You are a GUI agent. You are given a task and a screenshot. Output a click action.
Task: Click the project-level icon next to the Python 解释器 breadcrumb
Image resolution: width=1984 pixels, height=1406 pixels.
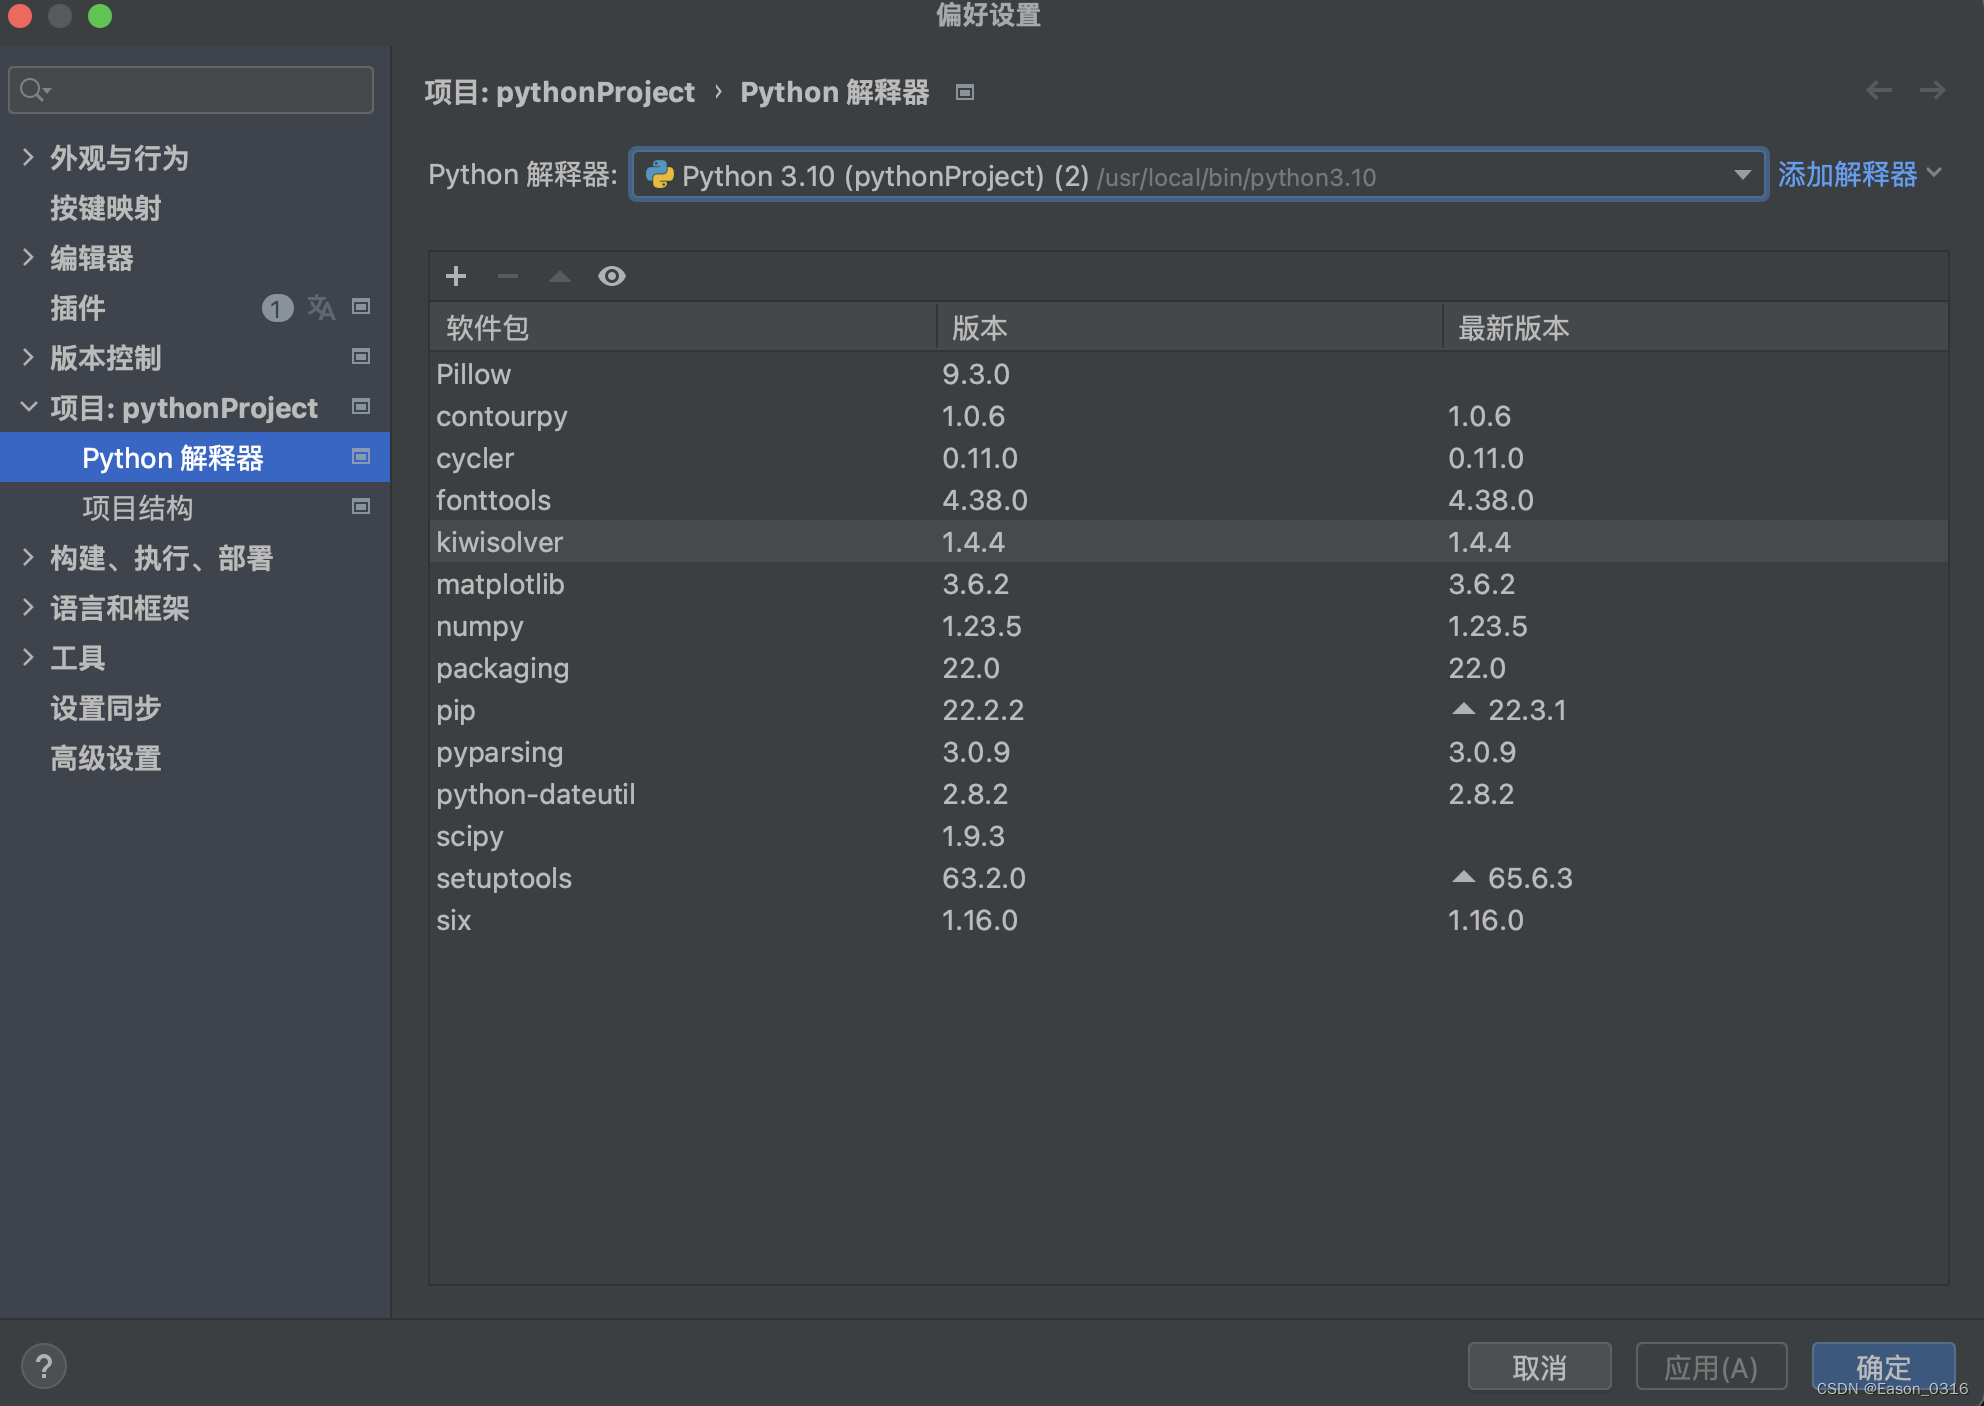tap(965, 93)
